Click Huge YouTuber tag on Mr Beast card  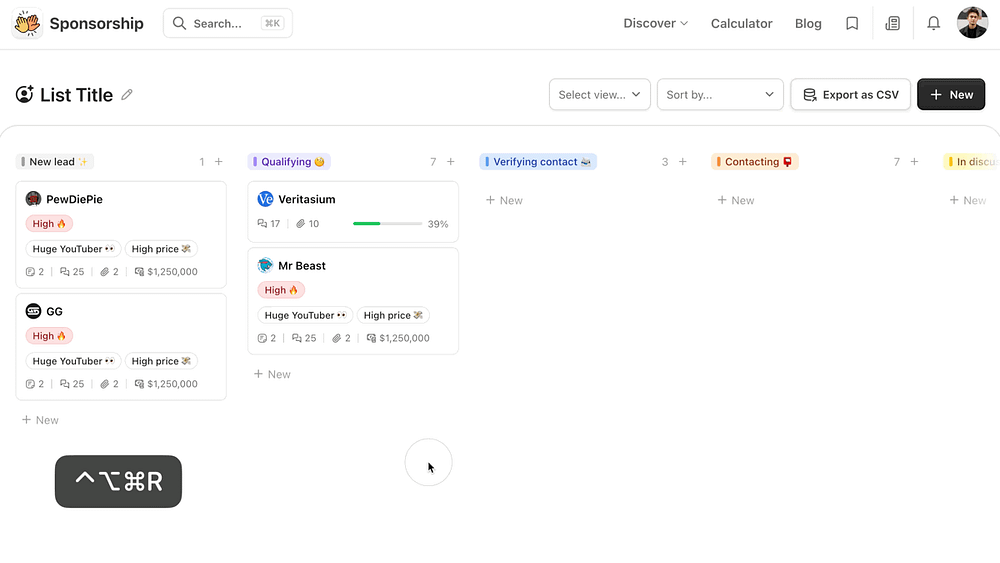[x=305, y=315]
